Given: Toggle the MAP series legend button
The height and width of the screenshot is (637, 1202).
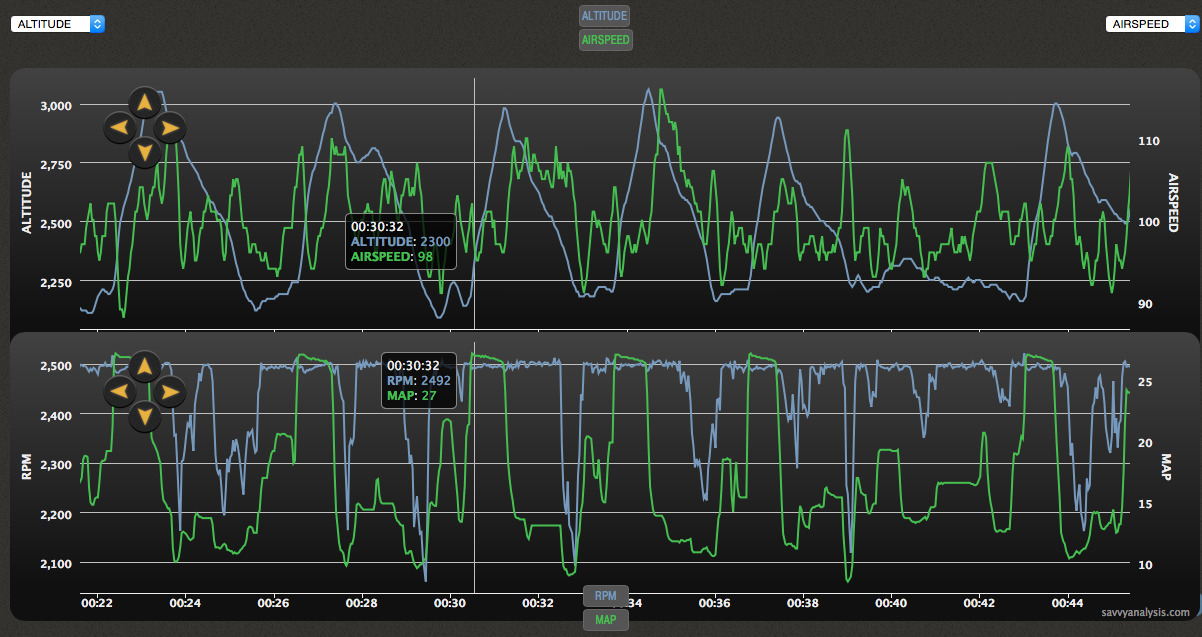Looking at the screenshot, I should coord(606,620).
